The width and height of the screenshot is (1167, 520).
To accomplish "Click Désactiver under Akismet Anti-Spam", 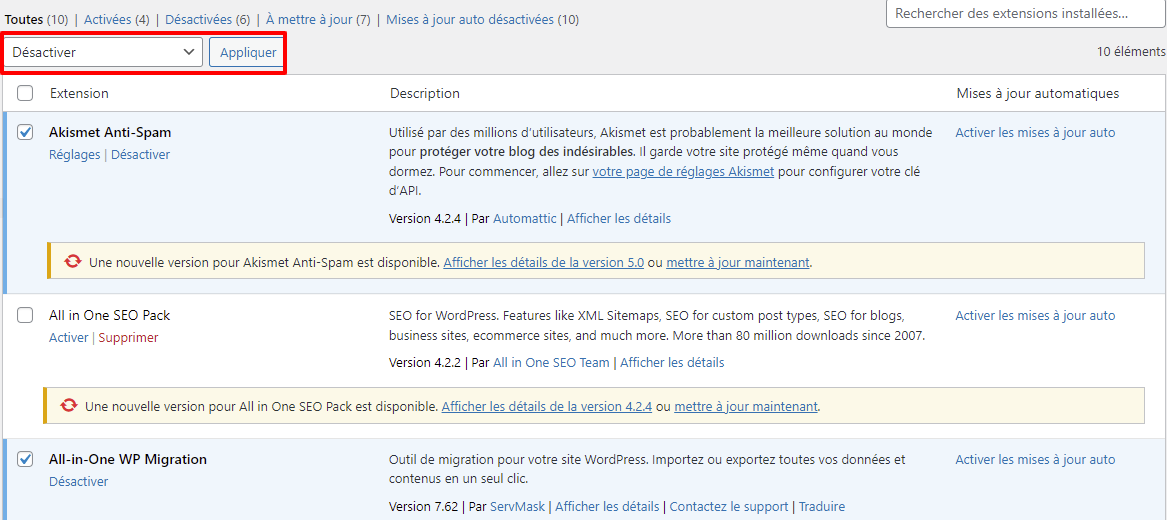I will pos(140,155).
